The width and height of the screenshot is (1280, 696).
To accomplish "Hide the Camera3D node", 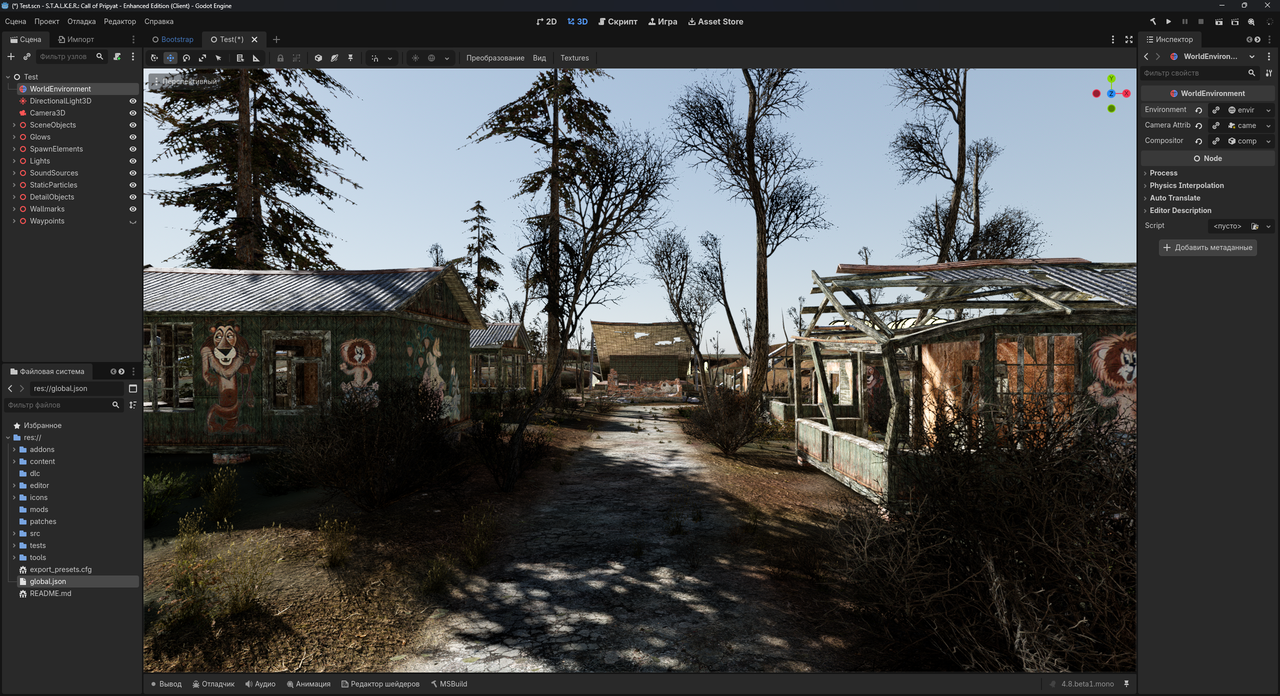I will 133,113.
